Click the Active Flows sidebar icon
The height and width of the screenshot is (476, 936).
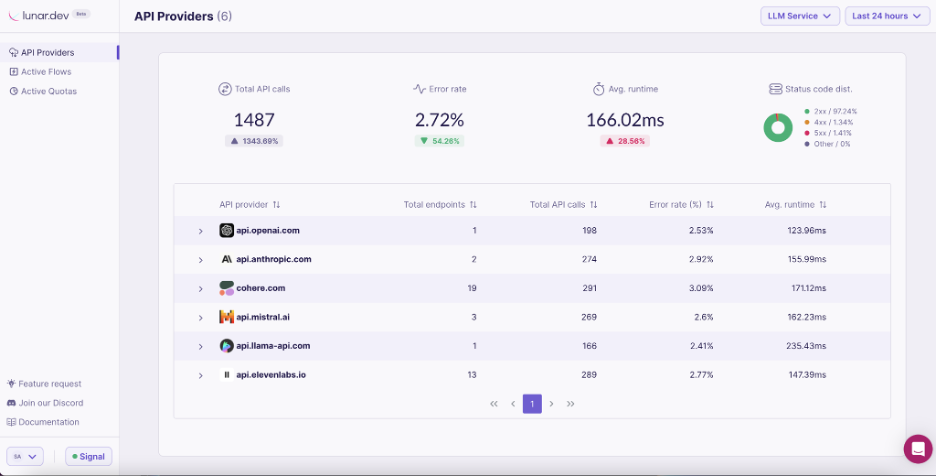[14, 72]
